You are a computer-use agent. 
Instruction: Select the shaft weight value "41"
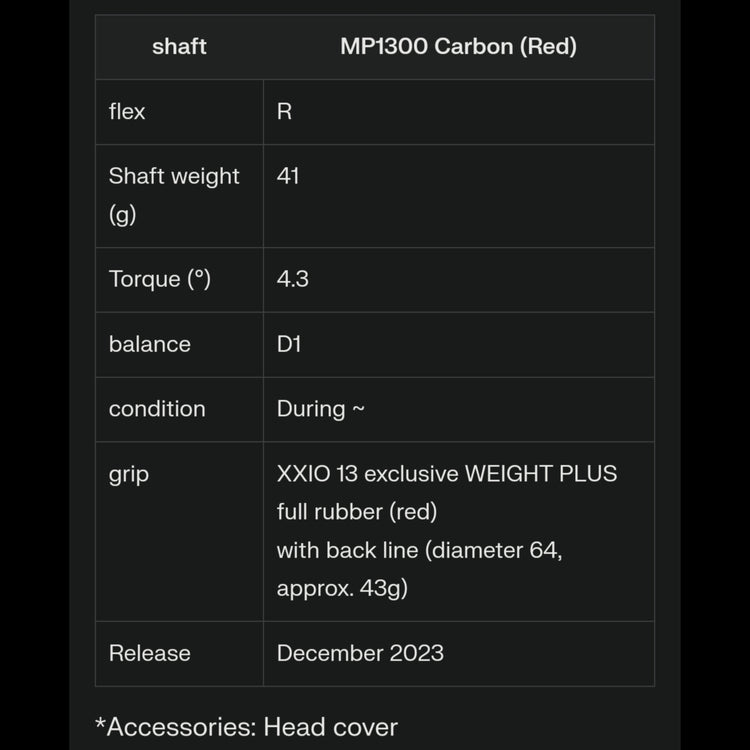[288, 176]
